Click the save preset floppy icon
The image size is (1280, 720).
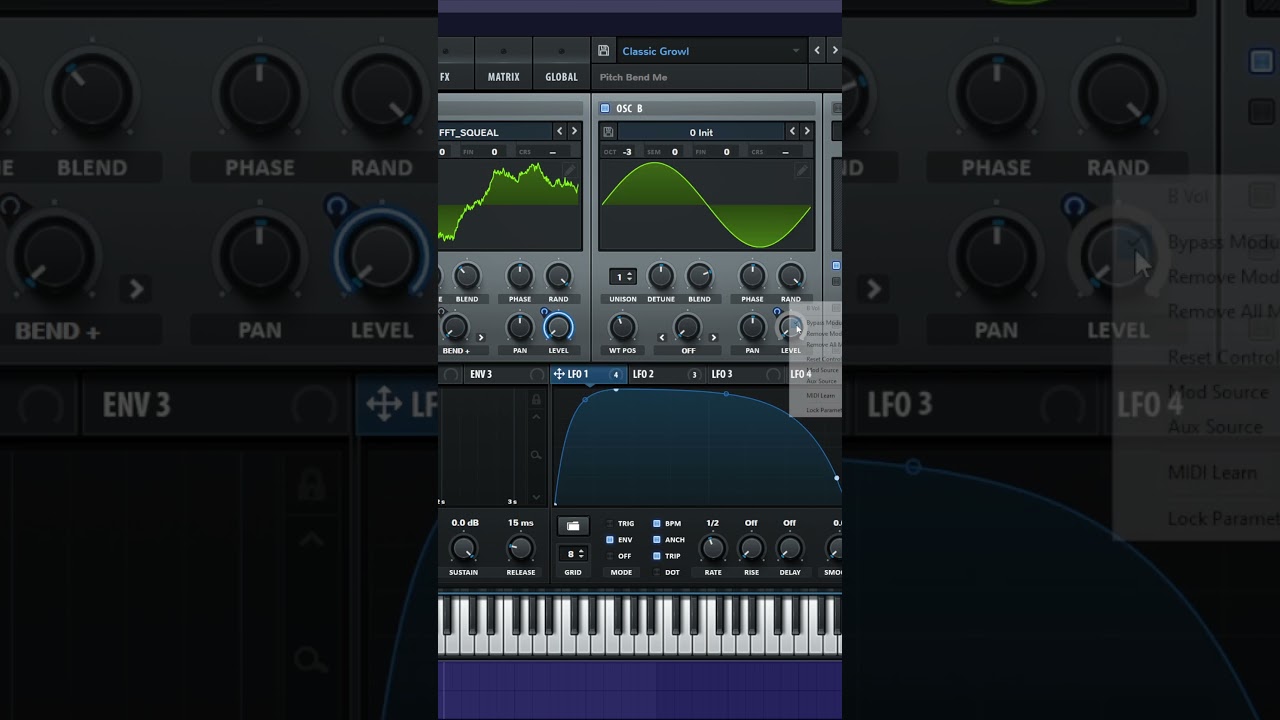coord(603,51)
